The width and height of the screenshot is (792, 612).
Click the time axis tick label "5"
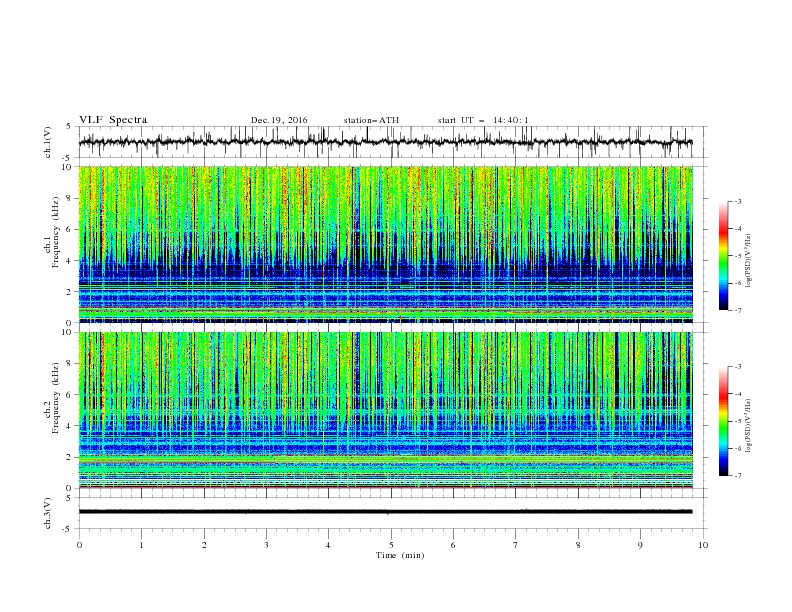(x=391, y=545)
